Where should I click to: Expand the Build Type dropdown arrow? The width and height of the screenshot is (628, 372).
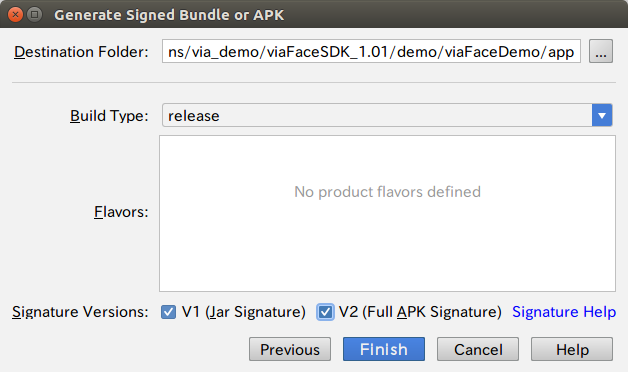tap(602, 115)
